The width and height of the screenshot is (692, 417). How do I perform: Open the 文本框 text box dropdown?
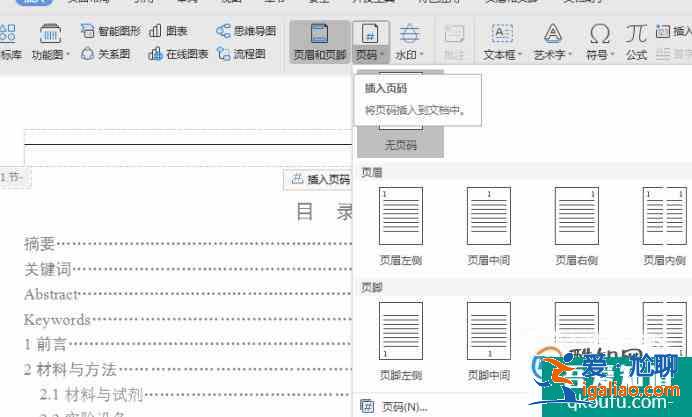502,42
